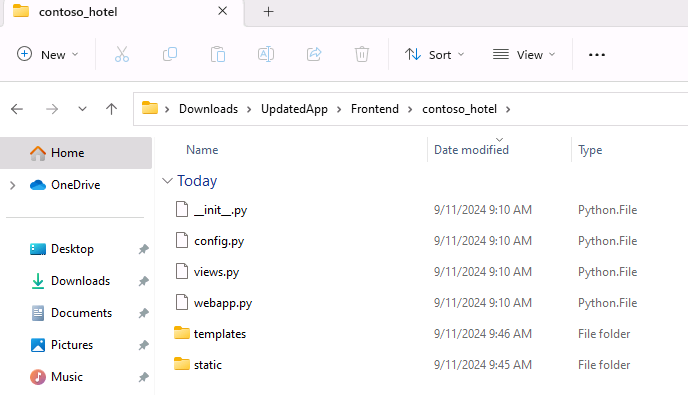Click the config.py file icon

tap(182, 241)
